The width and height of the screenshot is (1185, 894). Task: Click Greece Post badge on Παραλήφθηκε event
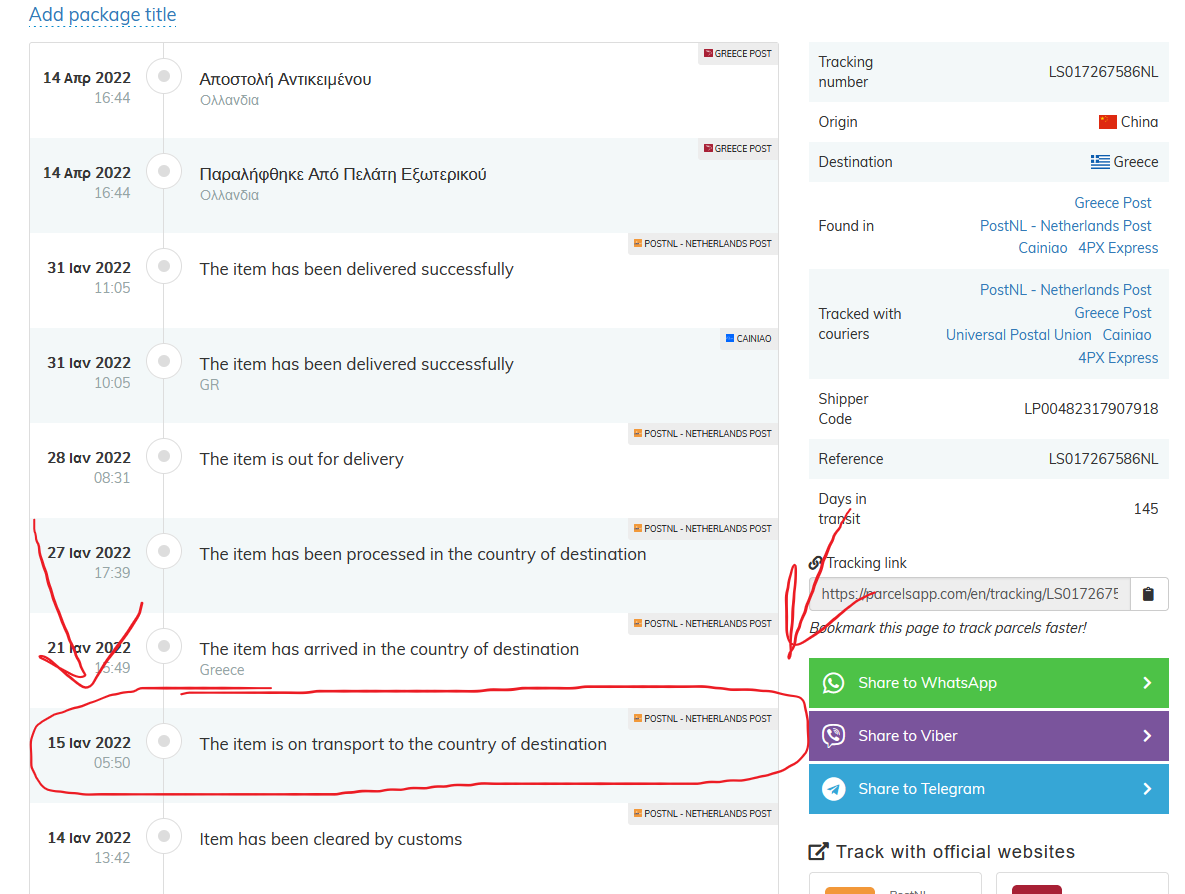(x=738, y=149)
